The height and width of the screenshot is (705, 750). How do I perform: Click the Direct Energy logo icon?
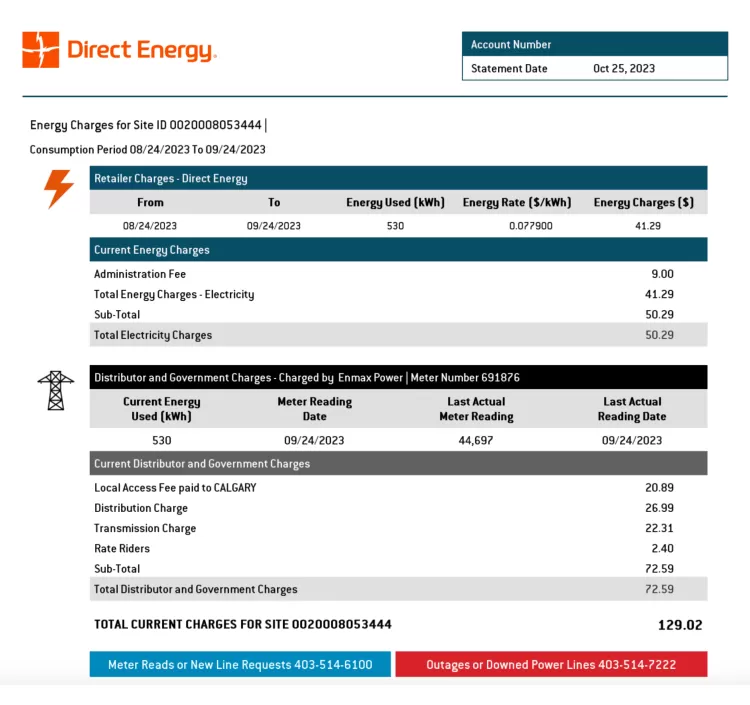point(41,50)
